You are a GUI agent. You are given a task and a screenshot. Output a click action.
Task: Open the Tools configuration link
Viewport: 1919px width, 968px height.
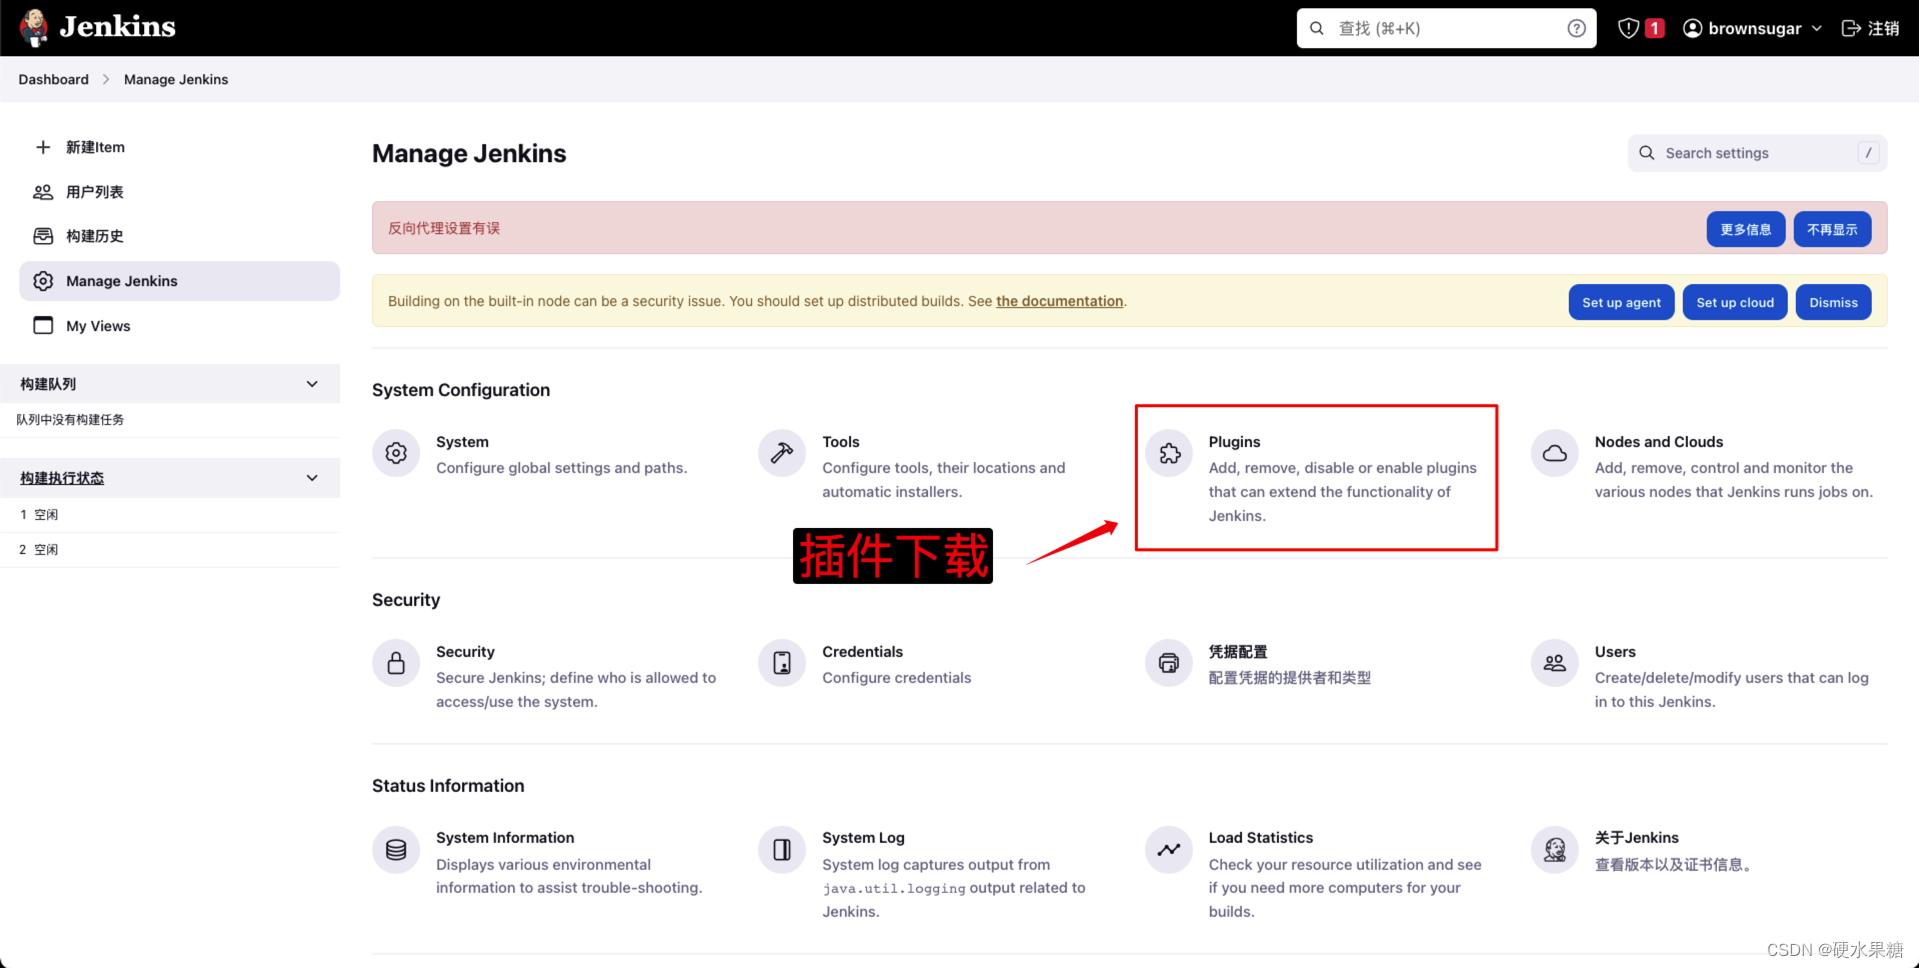tap(841, 442)
